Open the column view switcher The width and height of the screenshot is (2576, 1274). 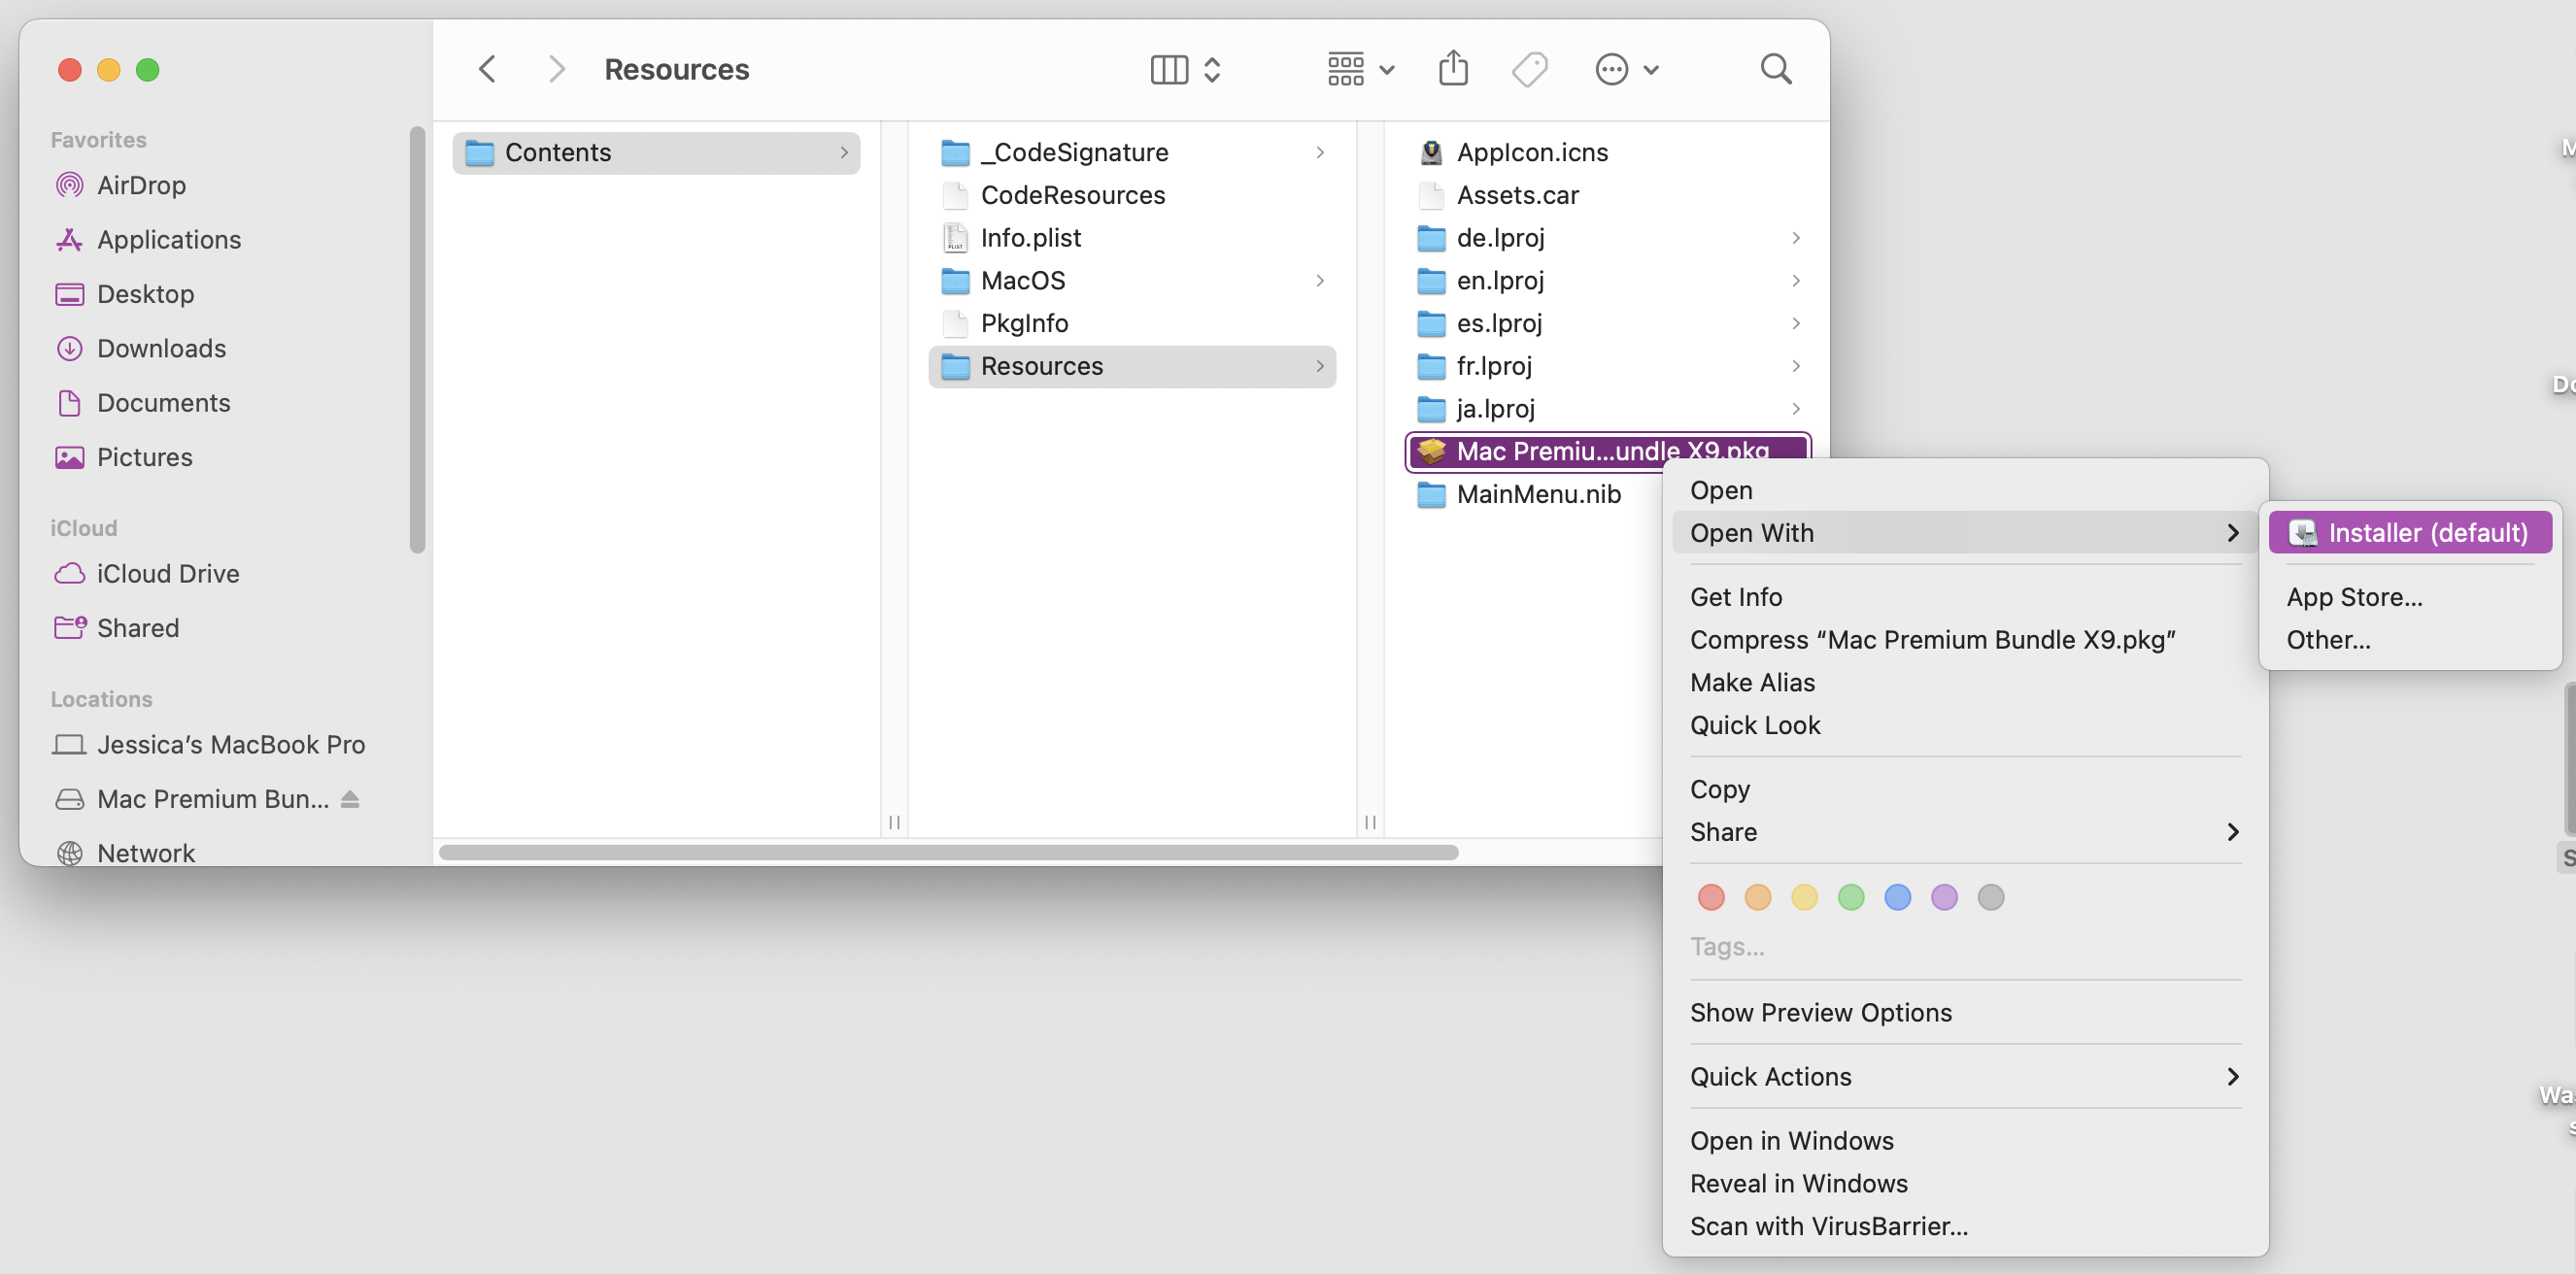pos(1185,69)
